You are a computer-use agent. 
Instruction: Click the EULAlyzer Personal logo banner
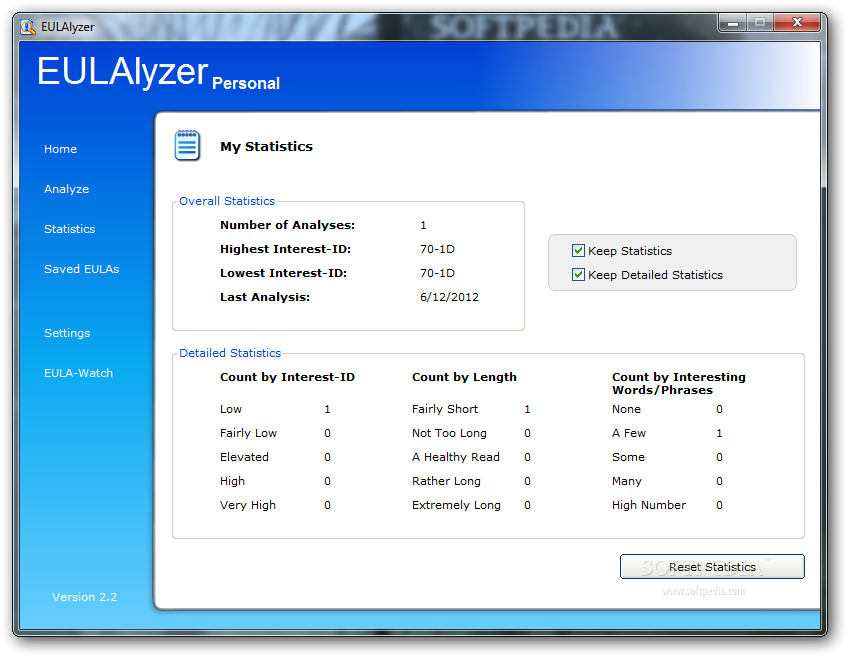click(x=158, y=74)
